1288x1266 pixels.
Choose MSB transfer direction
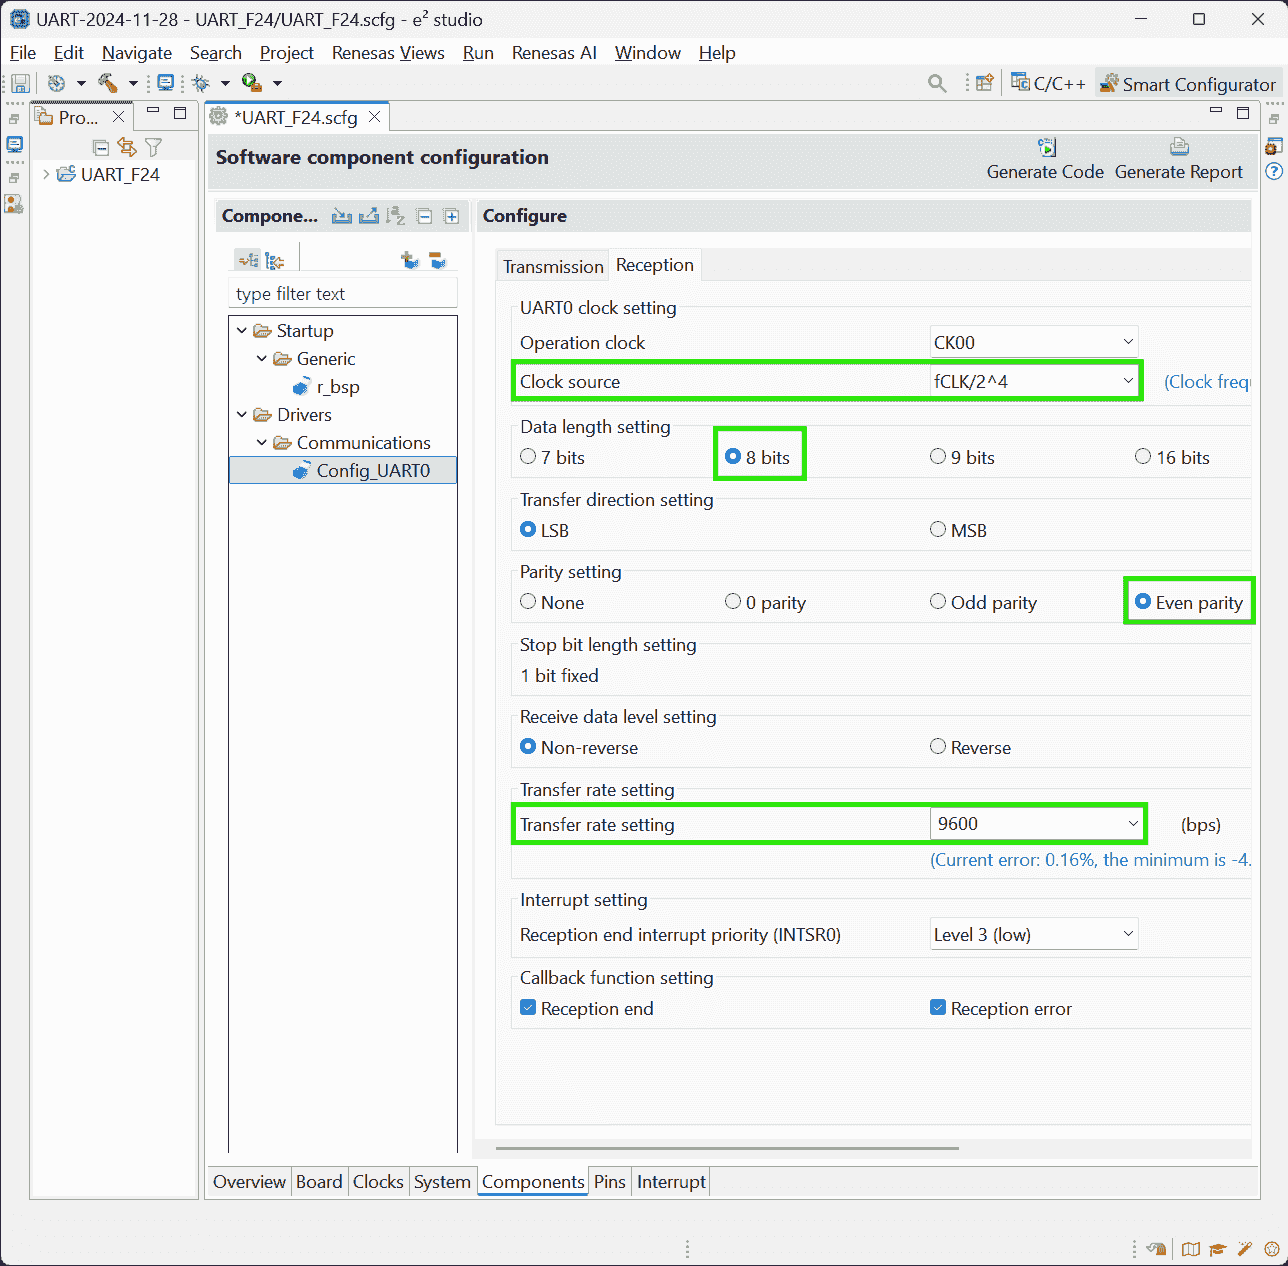click(x=938, y=530)
